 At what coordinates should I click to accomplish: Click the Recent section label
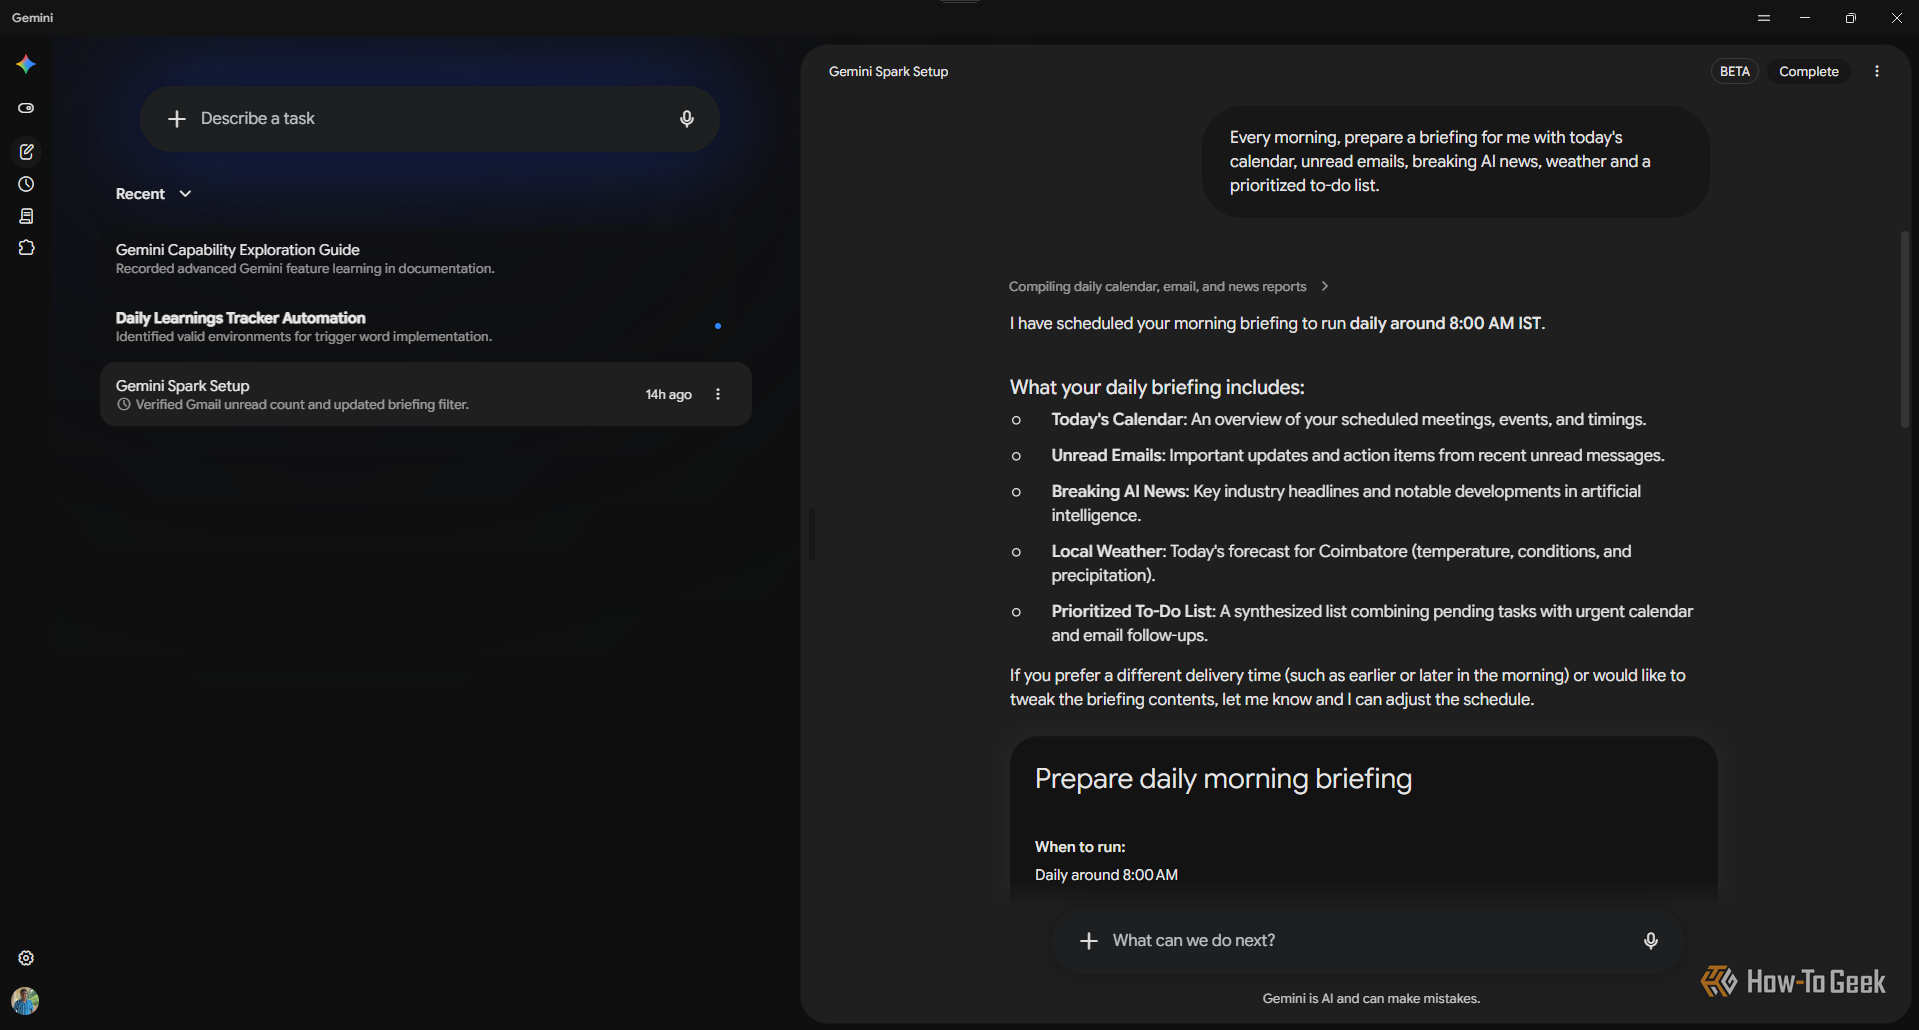pos(140,194)
